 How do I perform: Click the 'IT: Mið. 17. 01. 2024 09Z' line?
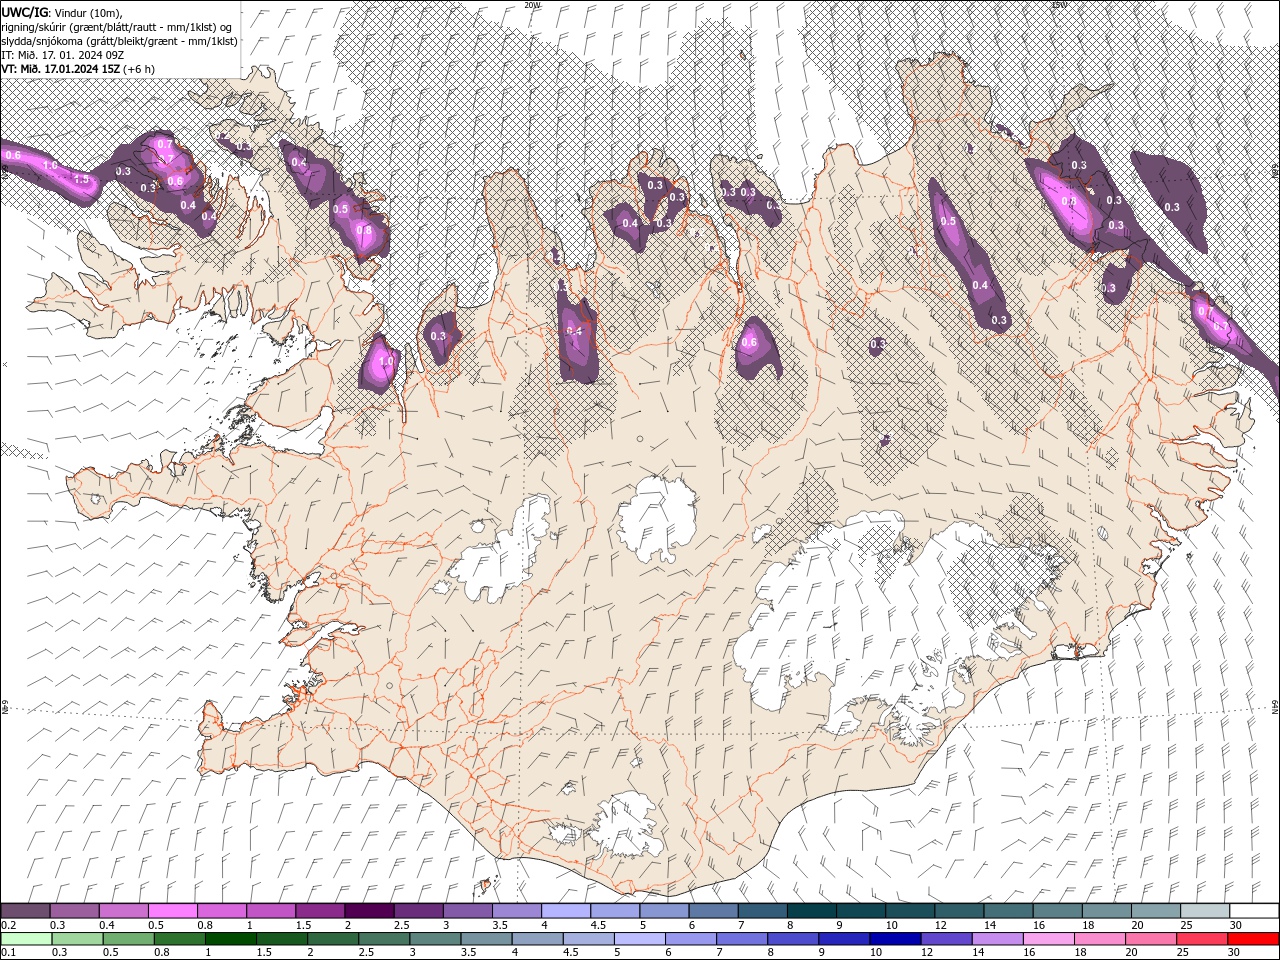60,55
